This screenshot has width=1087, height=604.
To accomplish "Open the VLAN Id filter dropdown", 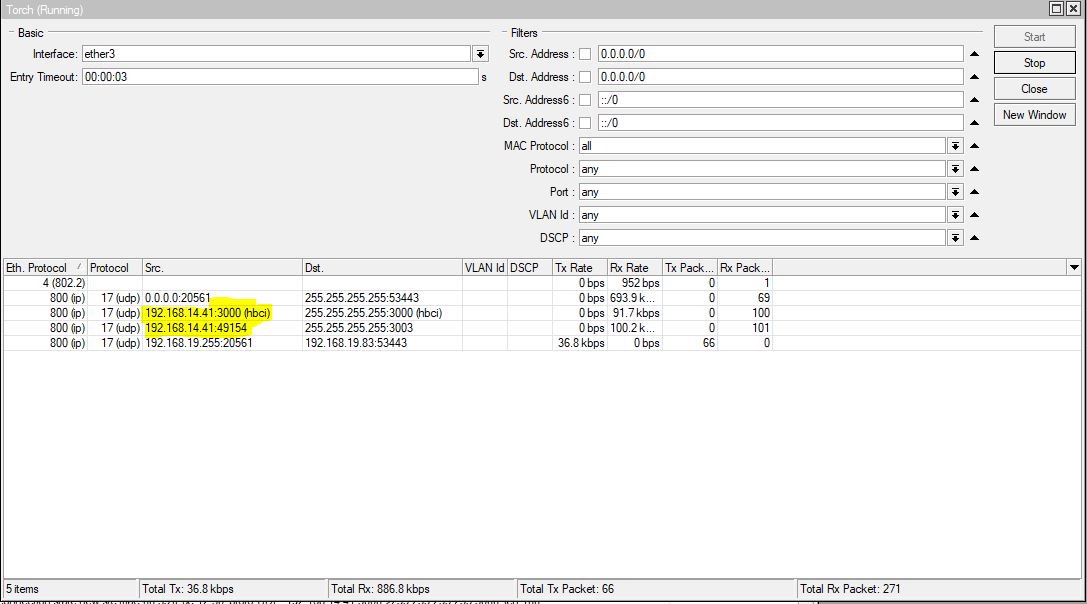I will tap(955, 215).
